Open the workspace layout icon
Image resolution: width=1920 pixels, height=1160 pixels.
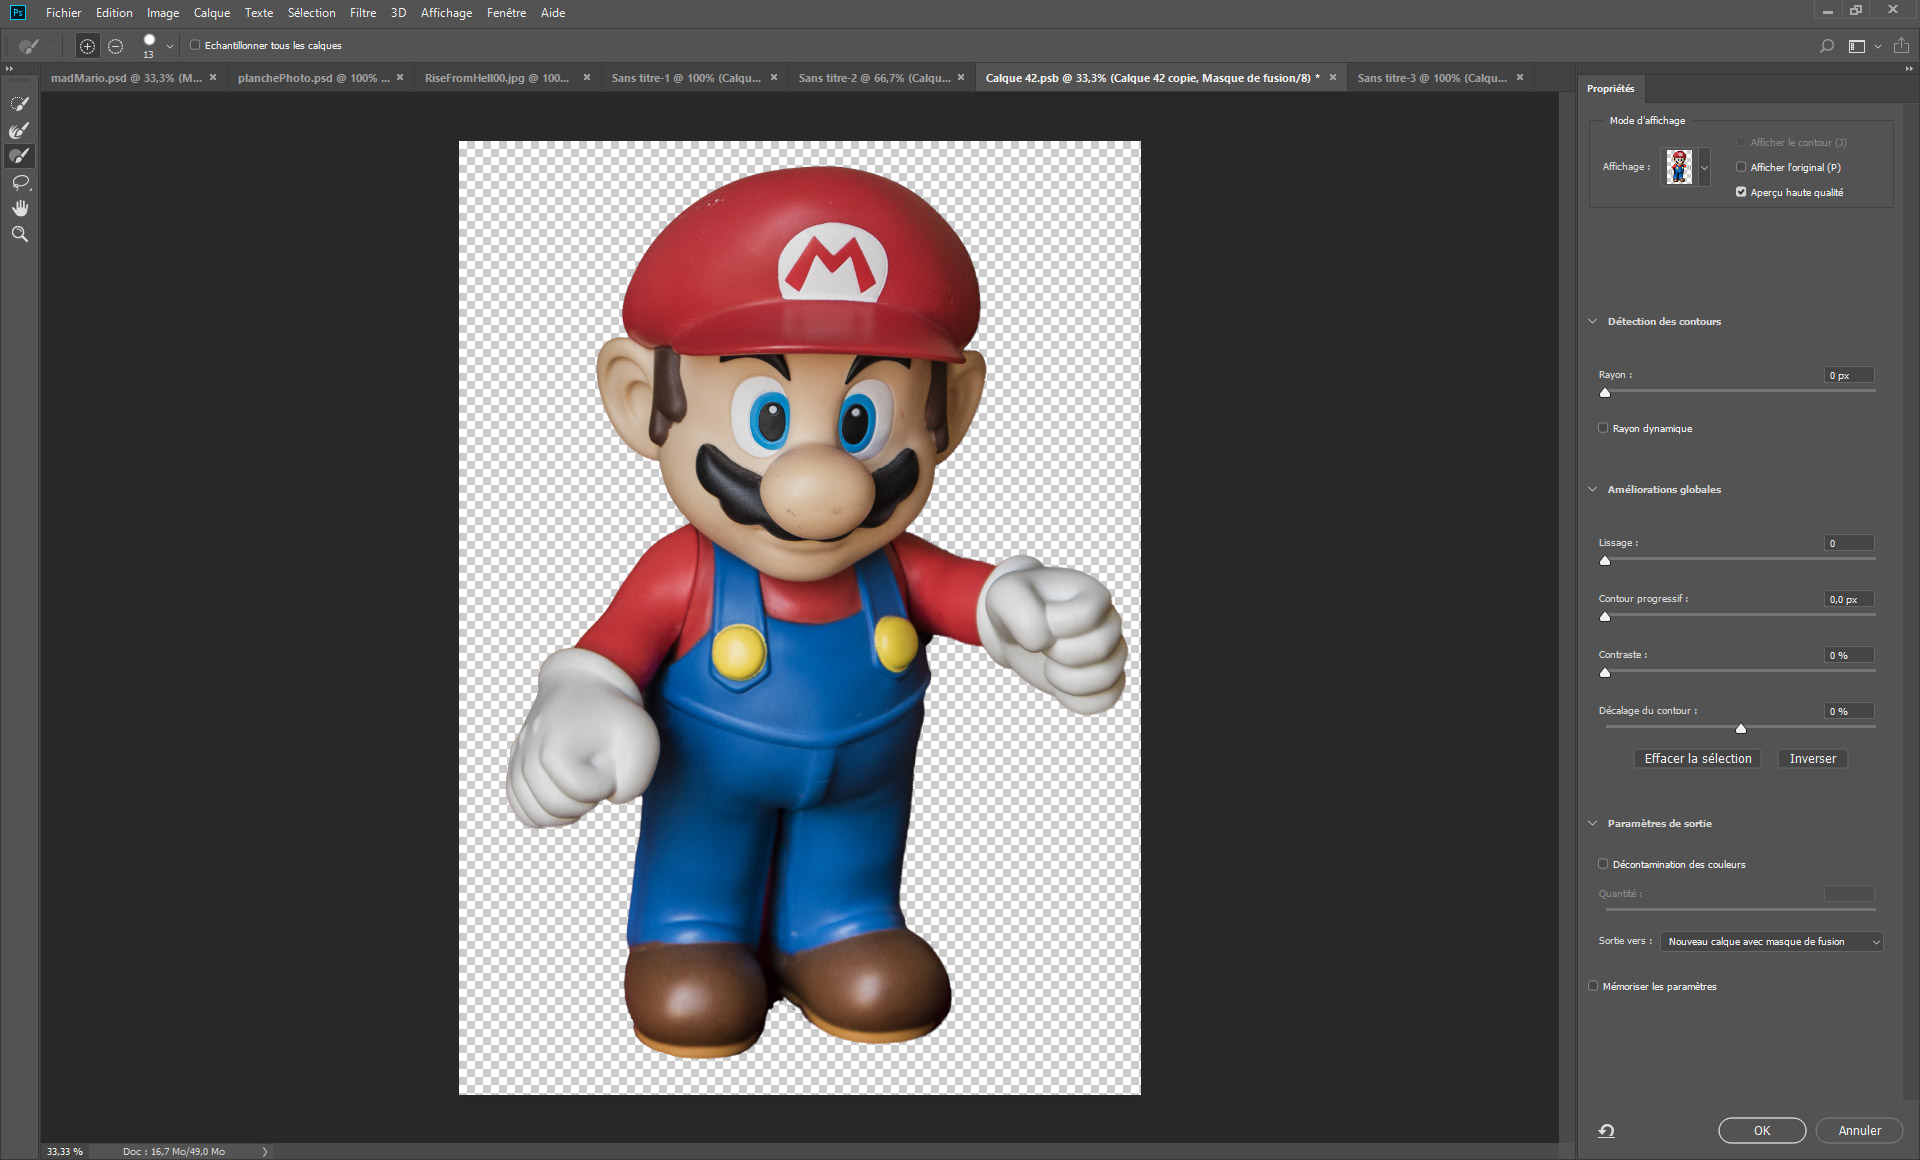pyautogui.click(x=1857, y=46)
